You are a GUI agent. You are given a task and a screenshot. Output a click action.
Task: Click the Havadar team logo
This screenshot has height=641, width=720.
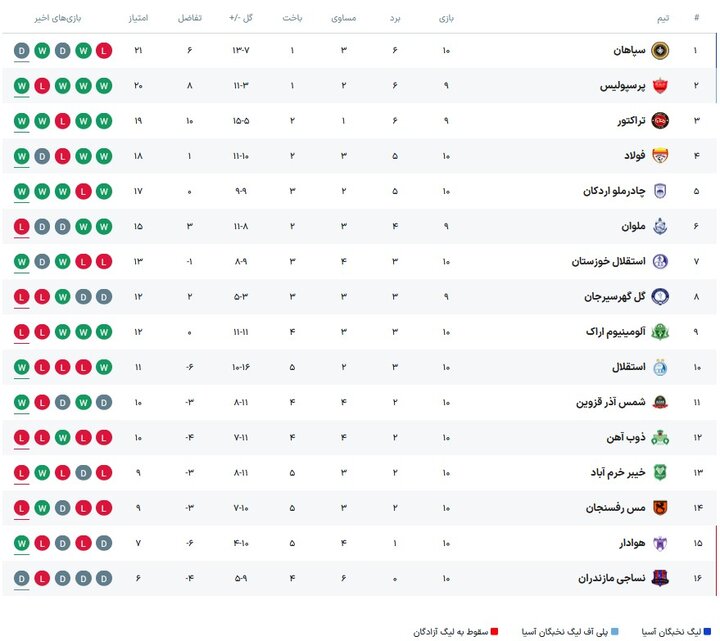660,543
